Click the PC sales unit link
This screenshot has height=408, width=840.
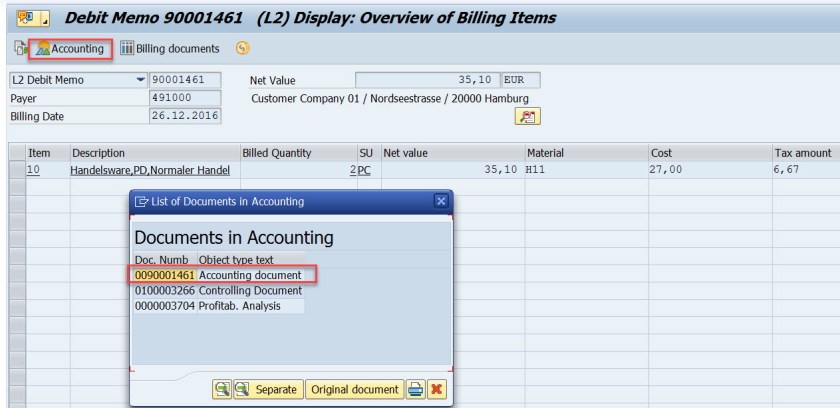(x=364, y=170)
